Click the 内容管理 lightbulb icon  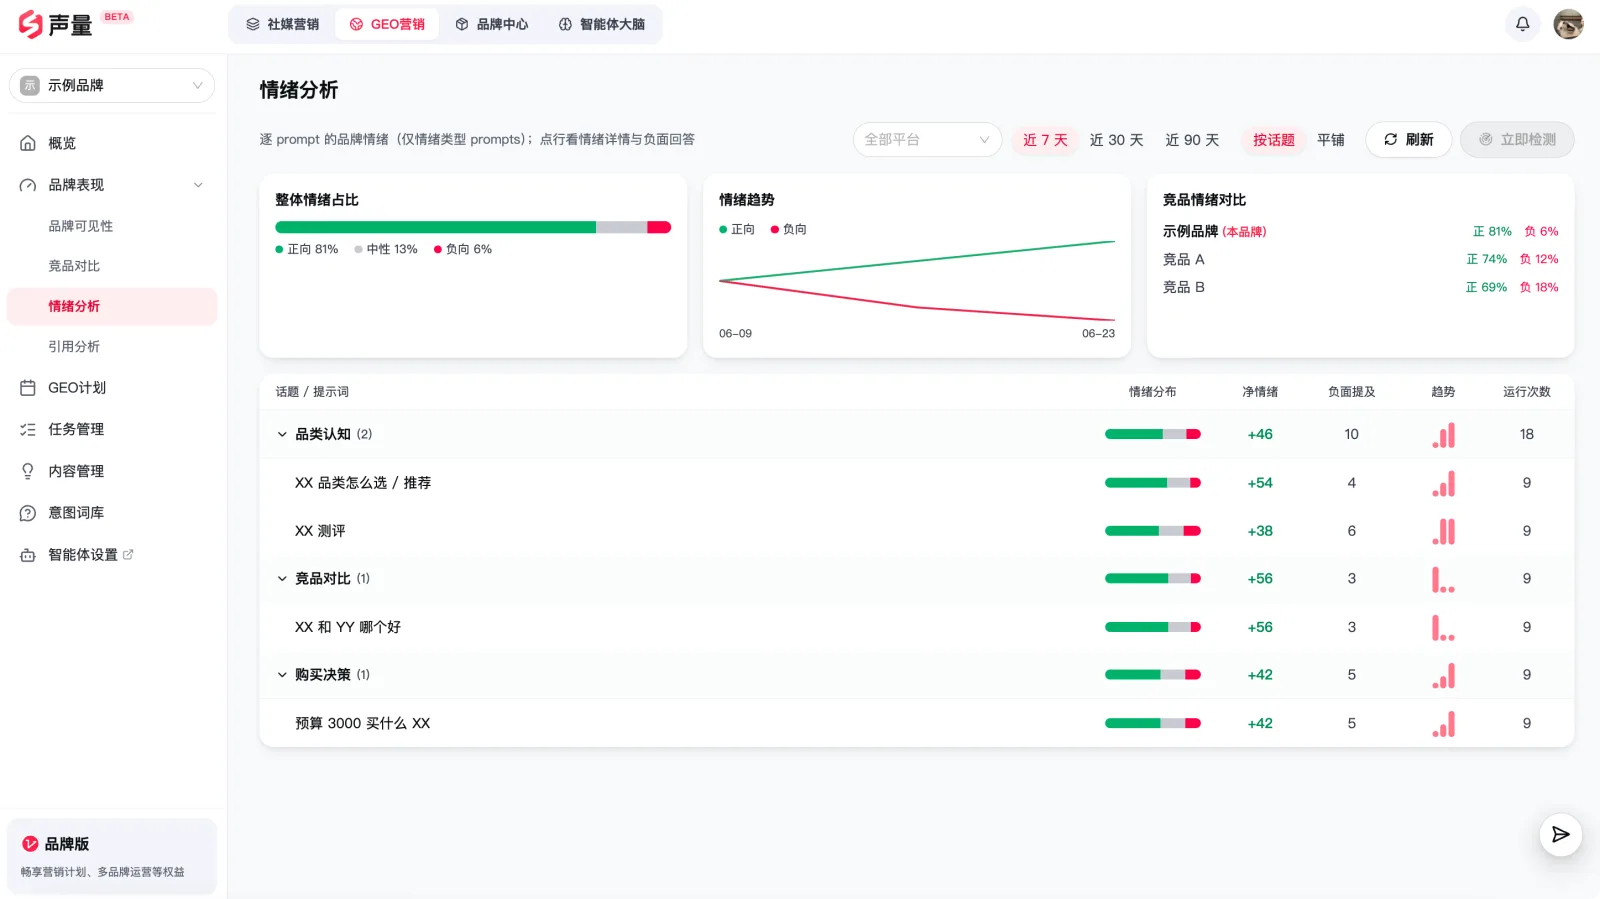tap(28, 471)
